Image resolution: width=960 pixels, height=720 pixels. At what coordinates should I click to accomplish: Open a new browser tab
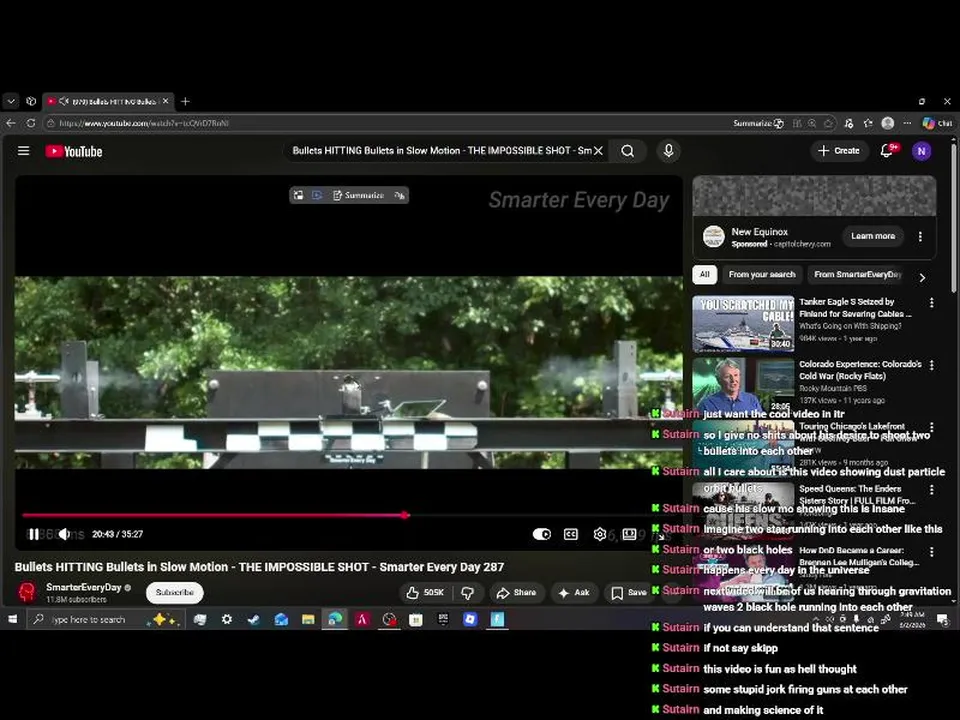(x=186, y=101)
